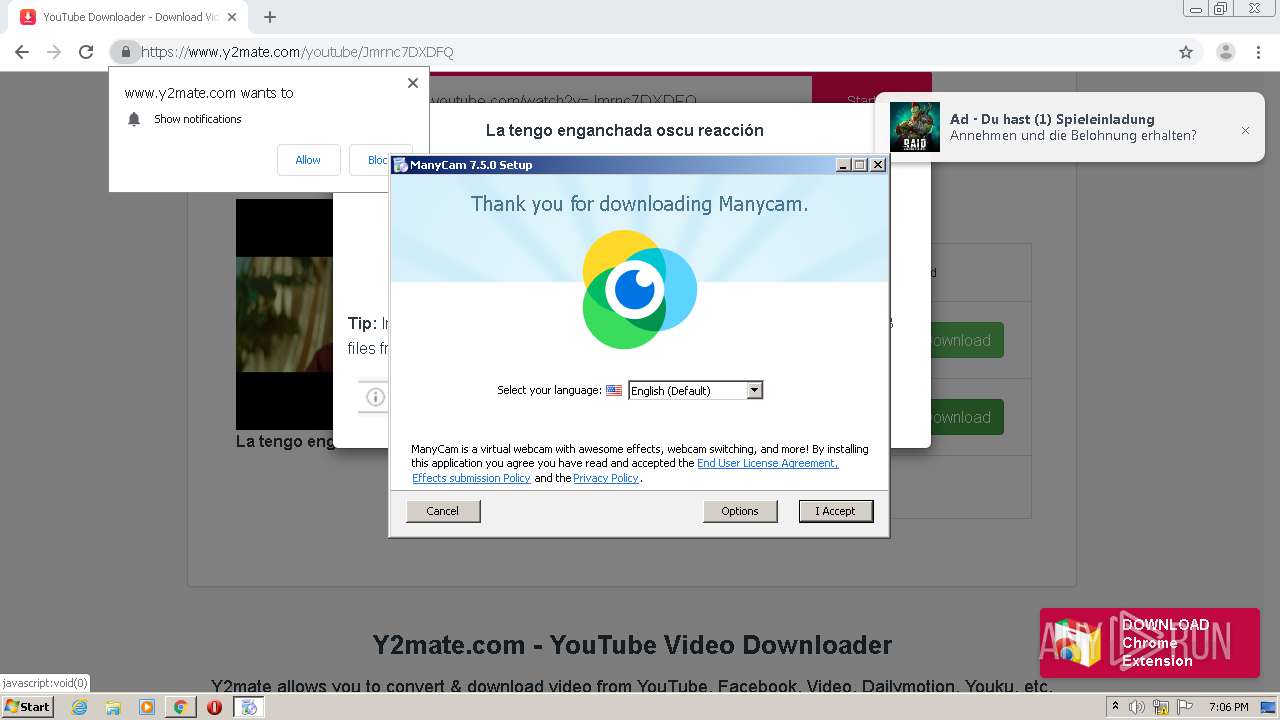
Task: Open File Explorer from the taskbar
Action: (113, 707)
